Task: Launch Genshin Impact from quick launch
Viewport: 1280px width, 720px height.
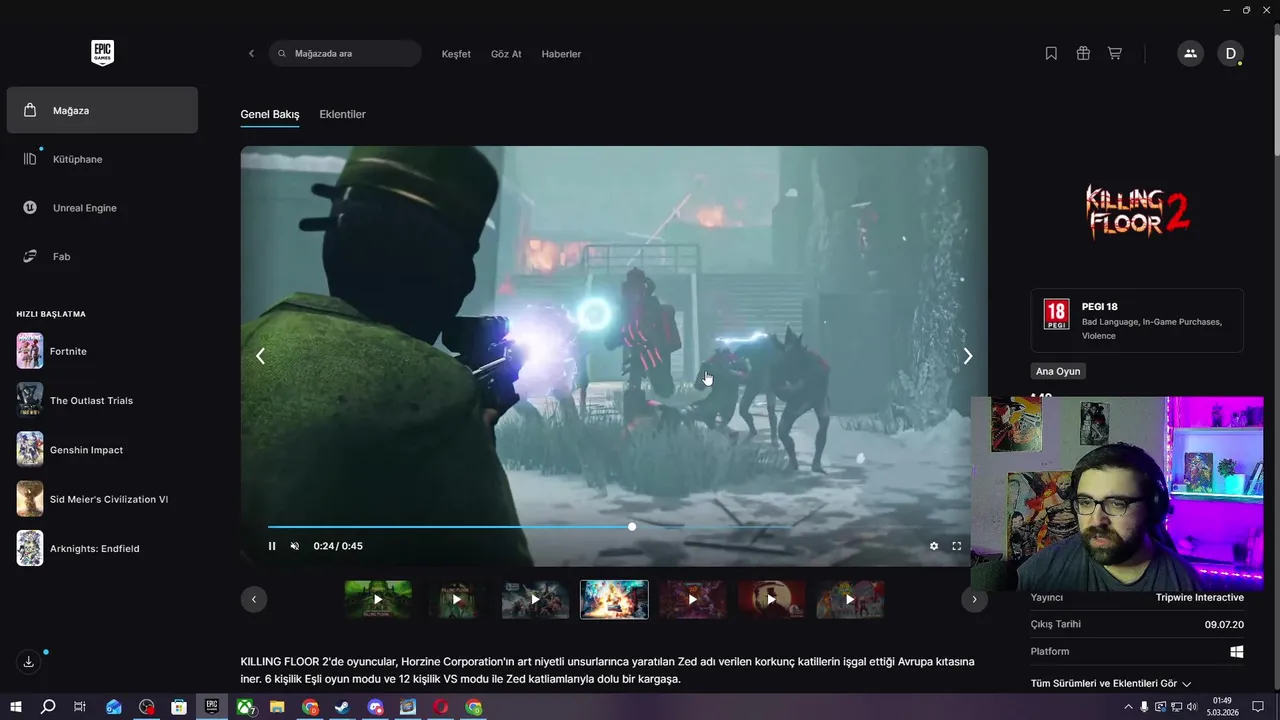Action: tap(102, 450)
